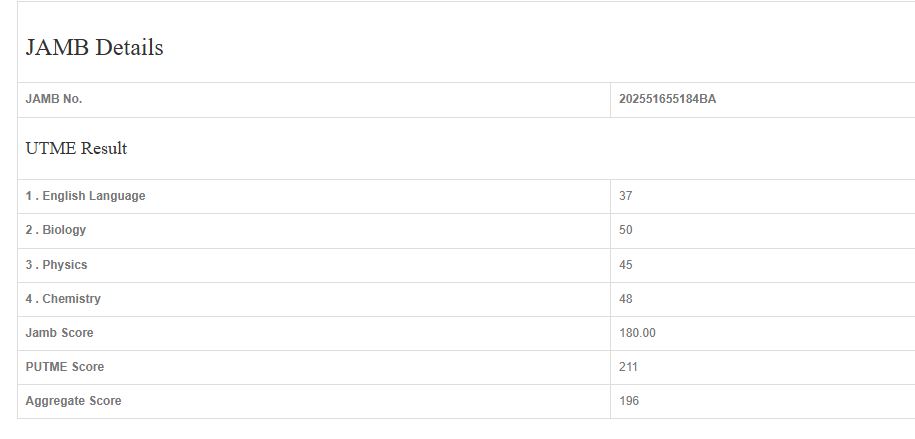Select the 'PUTME Score' label

click(x=64, y=367)
